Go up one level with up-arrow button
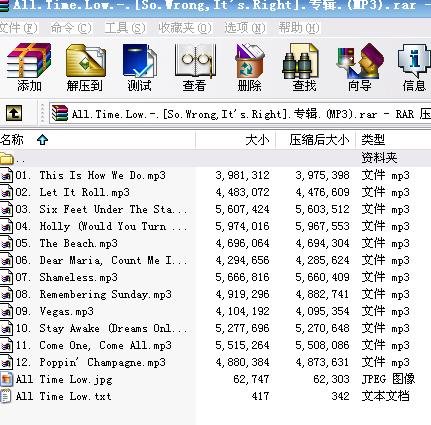 click(x=14, y=113)
